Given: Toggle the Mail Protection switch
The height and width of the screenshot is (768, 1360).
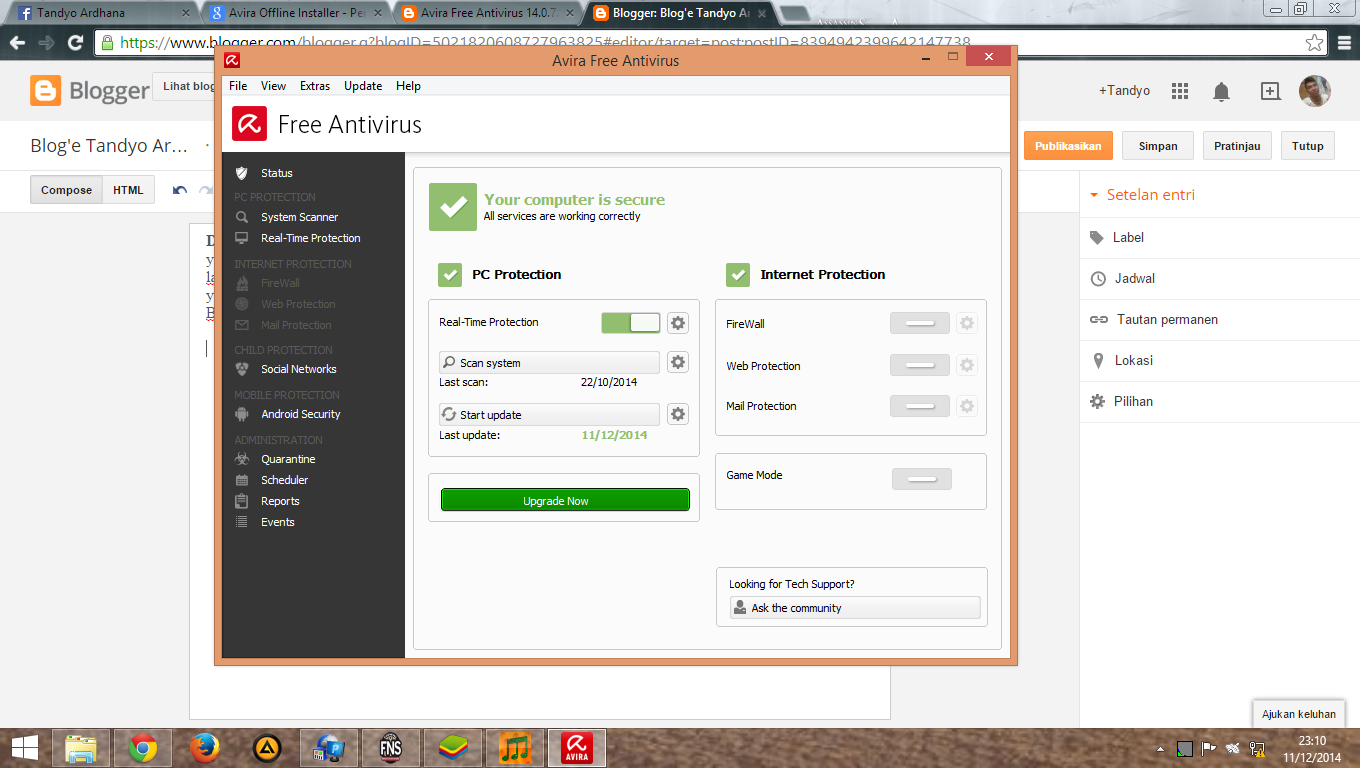Looking at the screenshot, I should 920,406.
